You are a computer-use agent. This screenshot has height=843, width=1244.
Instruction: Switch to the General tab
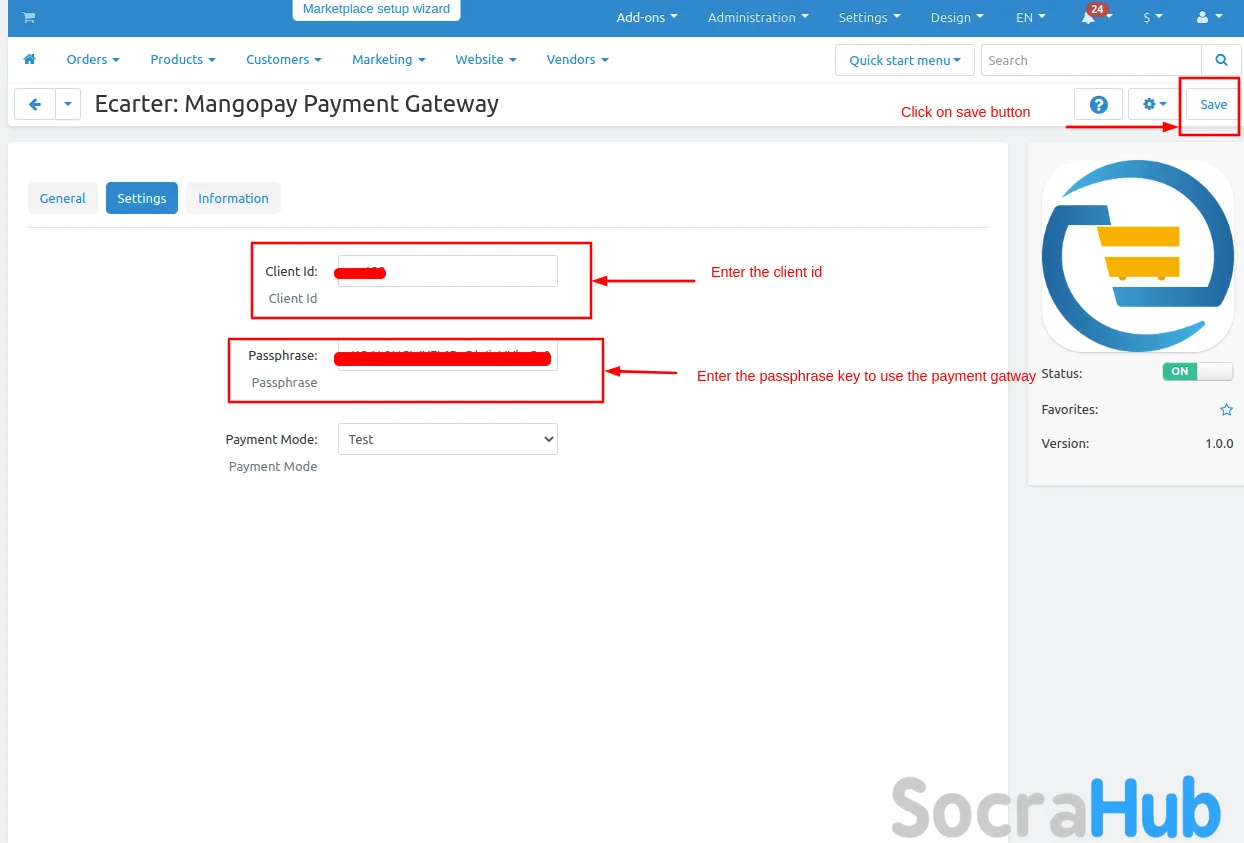(x=63, y=198)
